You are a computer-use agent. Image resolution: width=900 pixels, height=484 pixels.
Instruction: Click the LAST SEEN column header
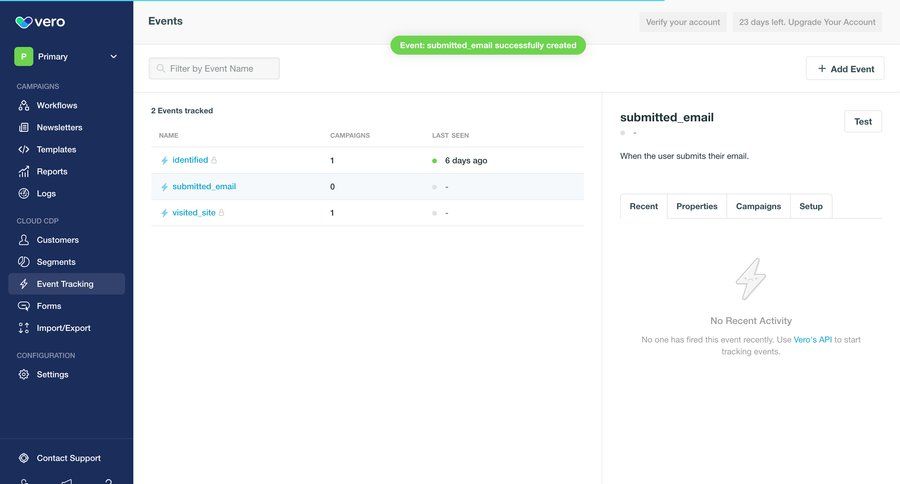point(450,135)
